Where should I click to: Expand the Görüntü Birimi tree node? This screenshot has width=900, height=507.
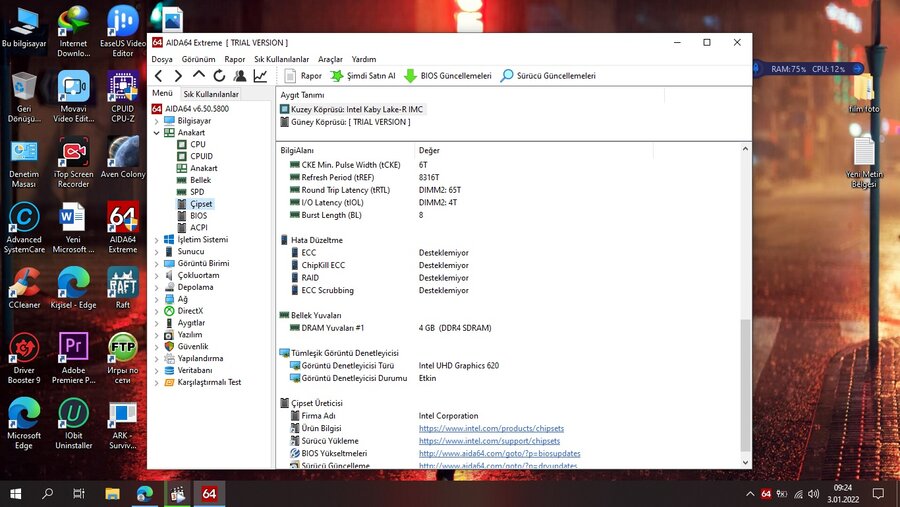pyautogui.click(x=157, y=264)
